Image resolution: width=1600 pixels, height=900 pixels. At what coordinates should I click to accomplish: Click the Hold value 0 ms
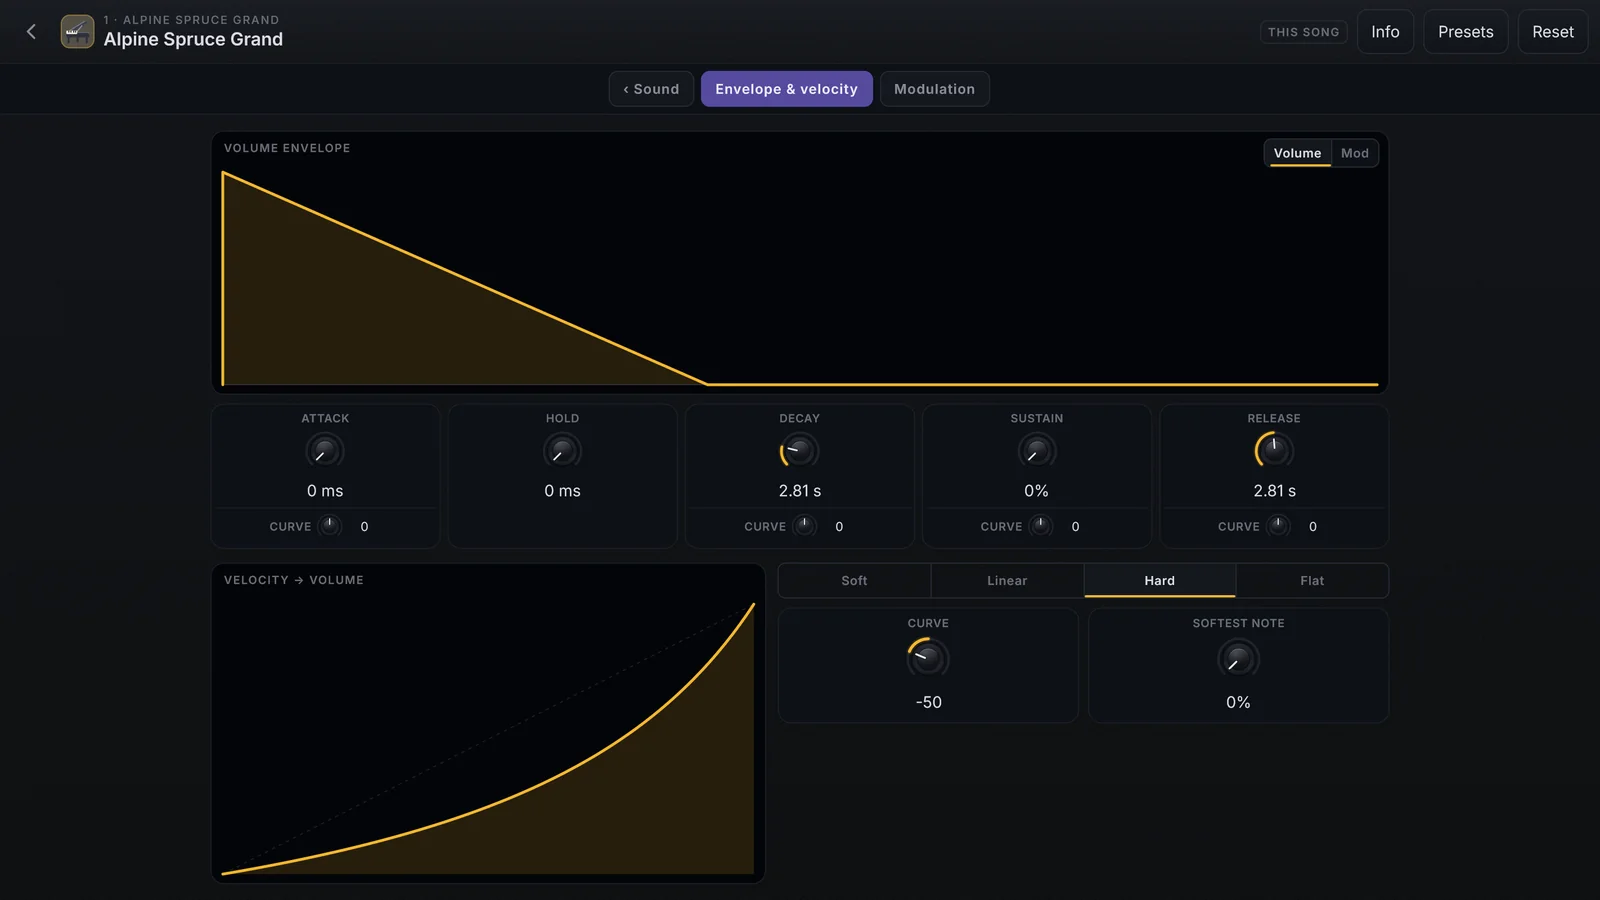pos(562,491)
